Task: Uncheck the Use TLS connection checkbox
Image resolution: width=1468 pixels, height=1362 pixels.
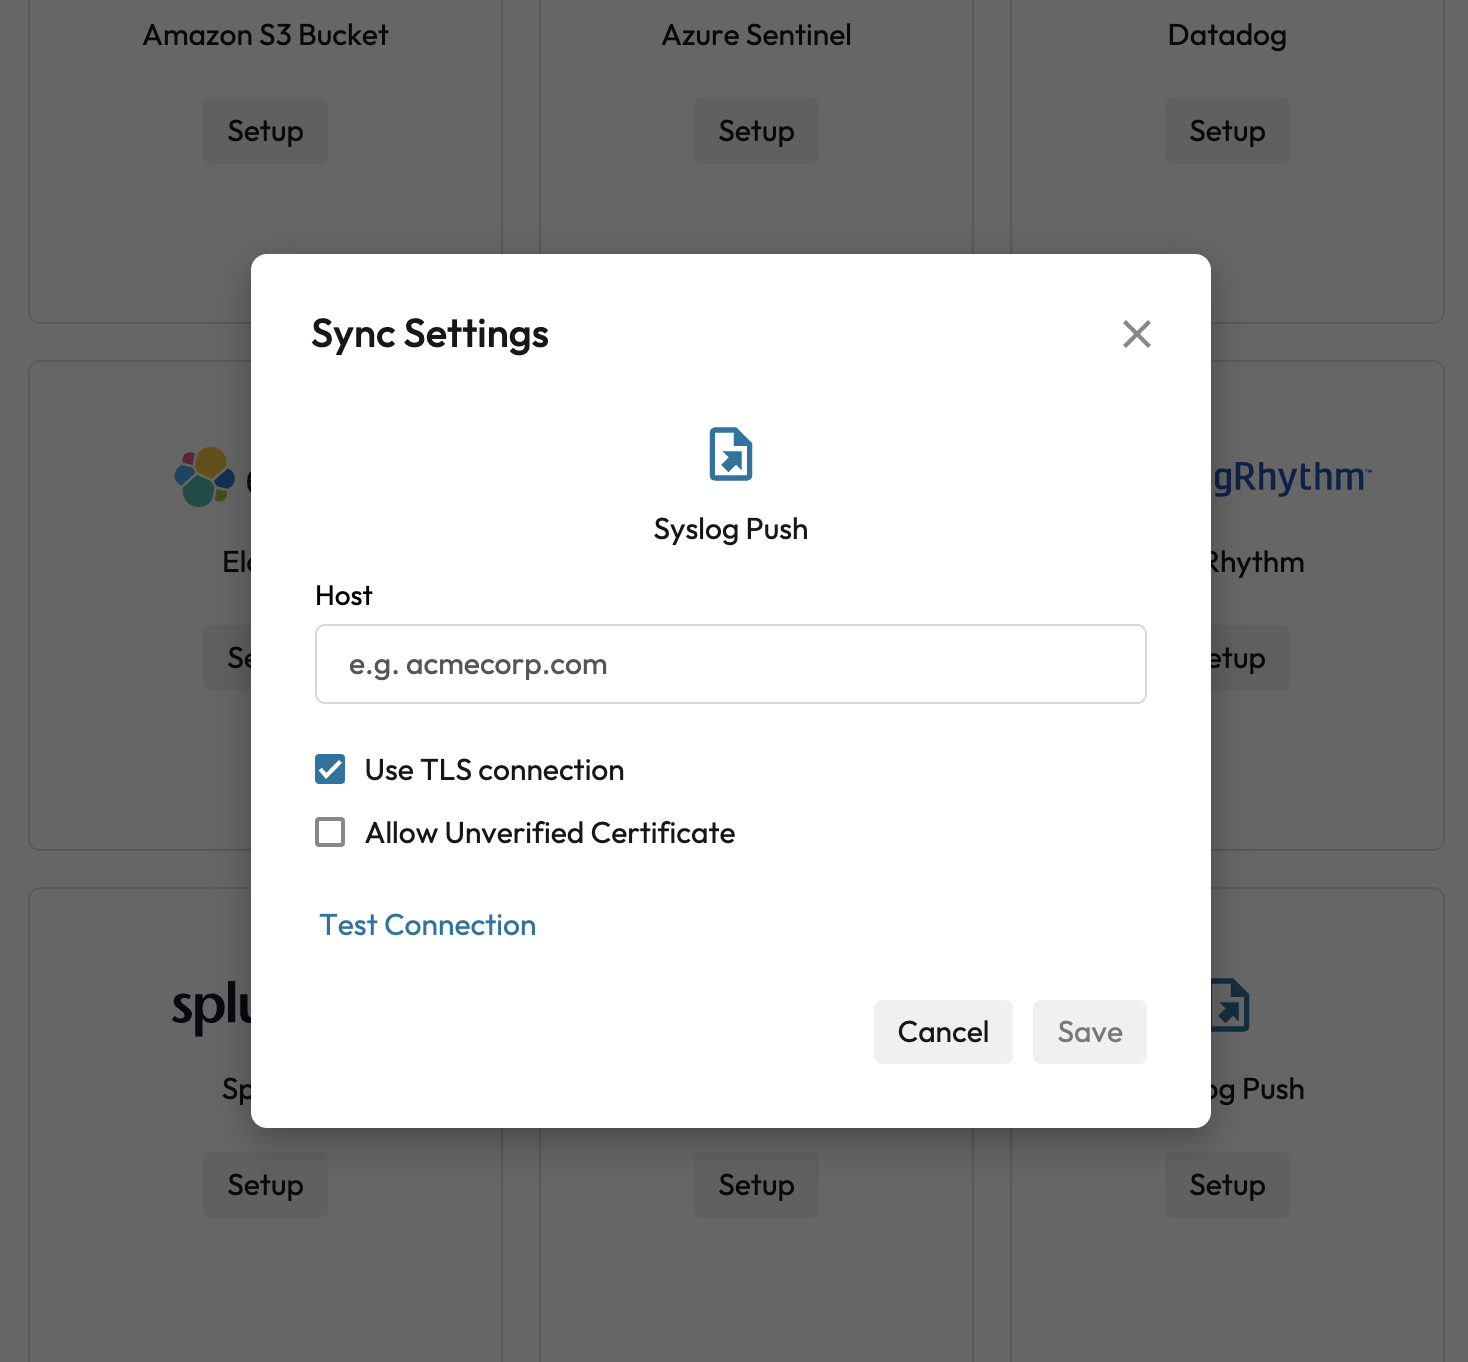Action: 330,769
